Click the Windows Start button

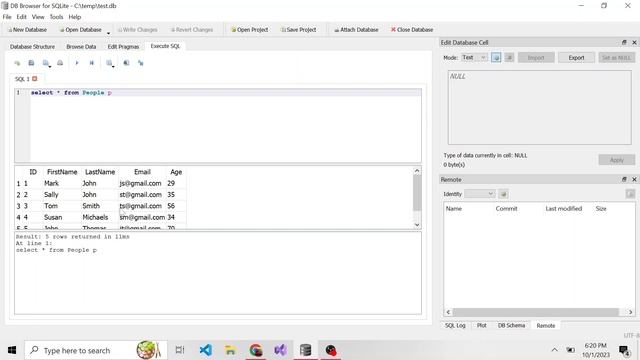(12, 350)
